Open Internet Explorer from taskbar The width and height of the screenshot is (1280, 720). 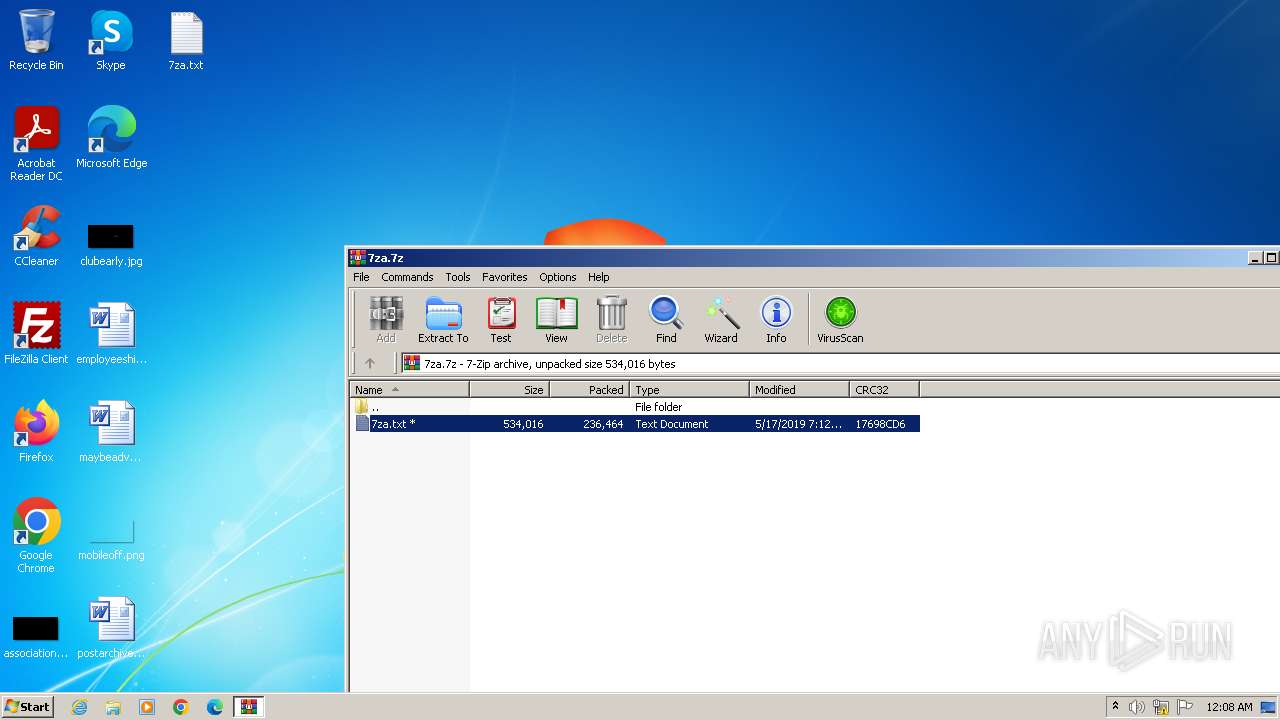click(x=79, y=707)
